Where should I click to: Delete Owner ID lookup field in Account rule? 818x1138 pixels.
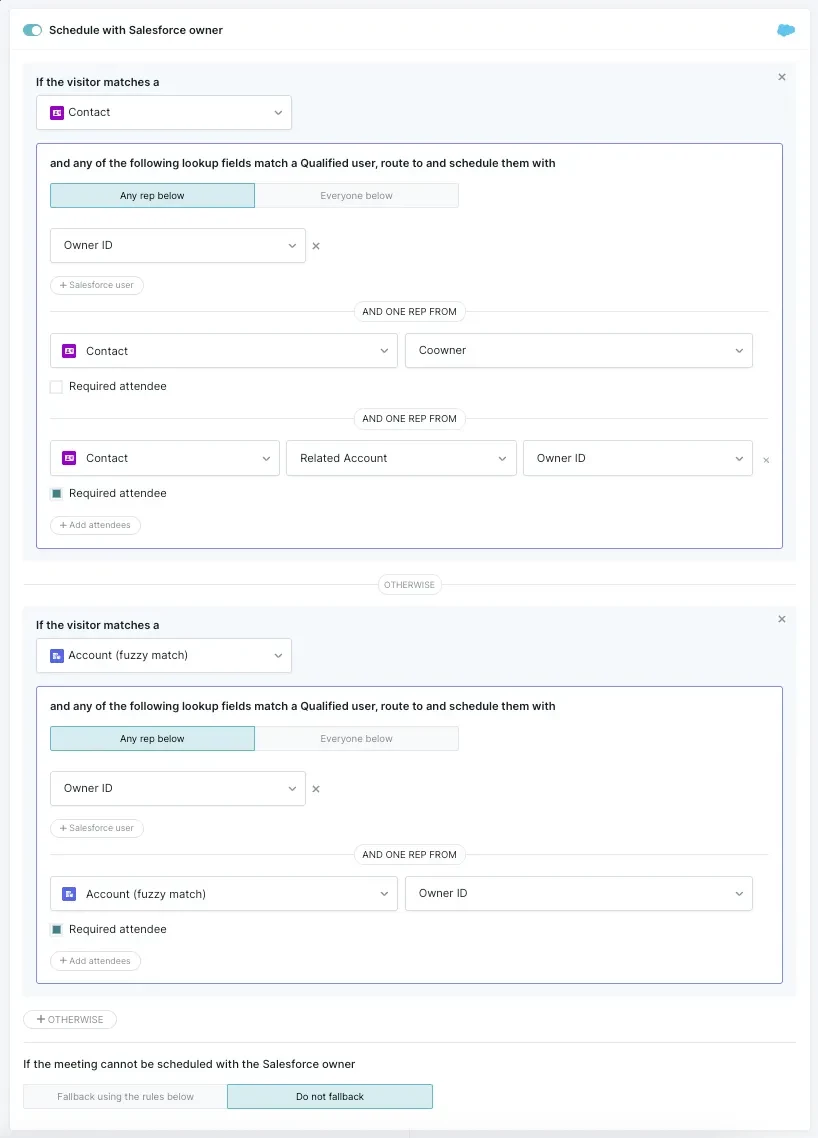316,789
